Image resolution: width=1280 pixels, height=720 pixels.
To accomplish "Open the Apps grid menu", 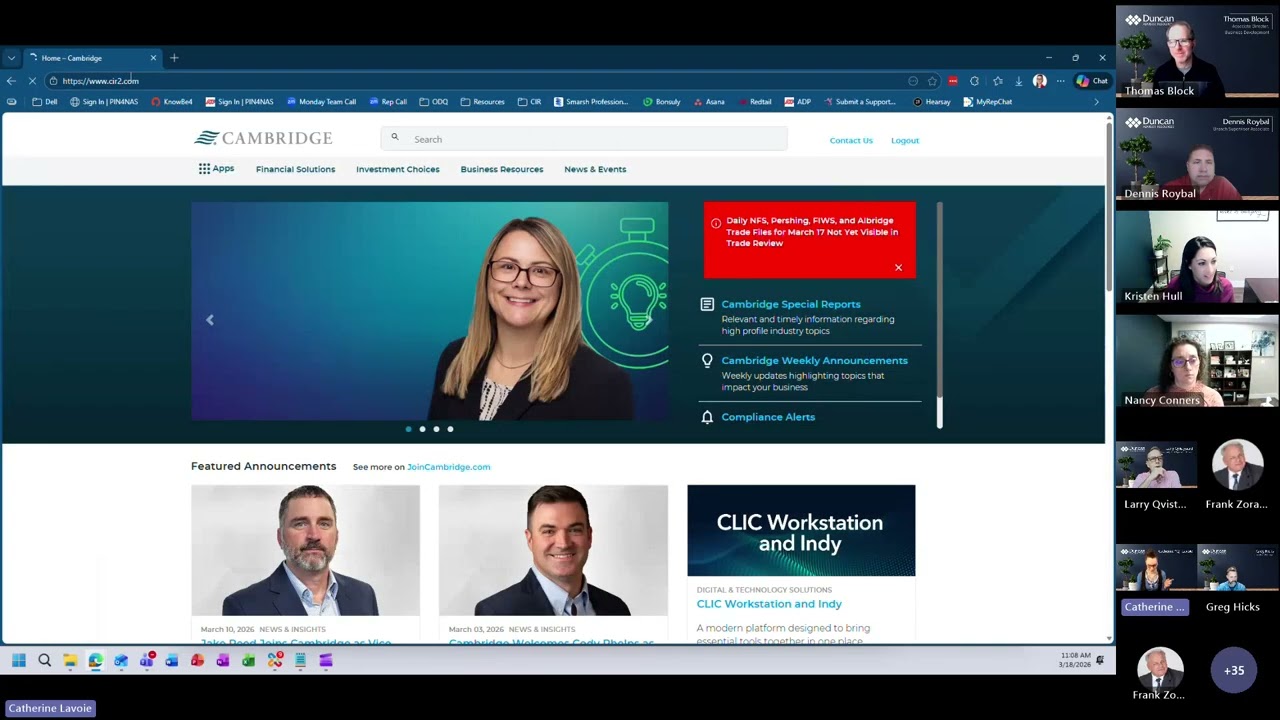I will tap(216, 169).
